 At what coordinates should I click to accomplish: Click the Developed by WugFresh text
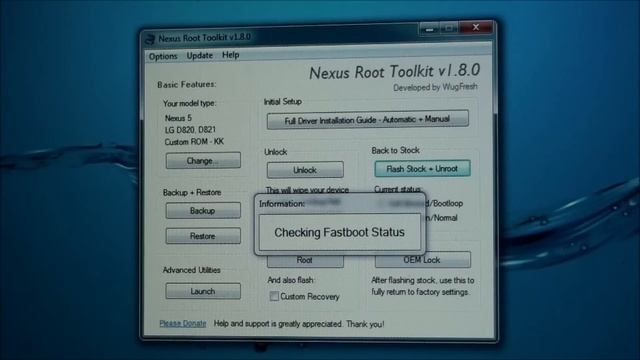pos(435,87)
